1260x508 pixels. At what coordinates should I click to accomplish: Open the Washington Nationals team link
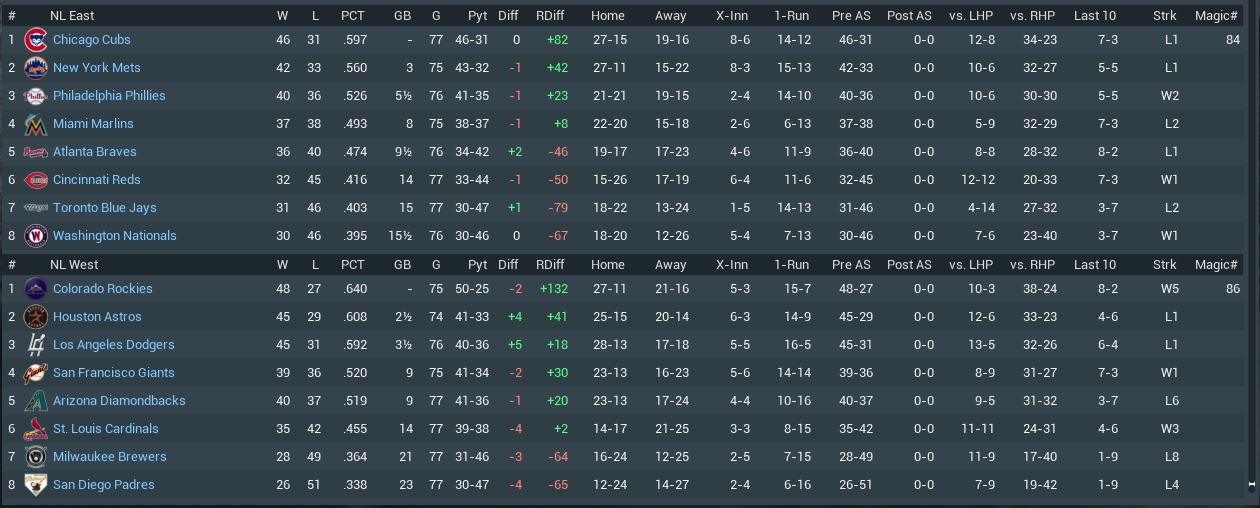[x=114, y=236]
